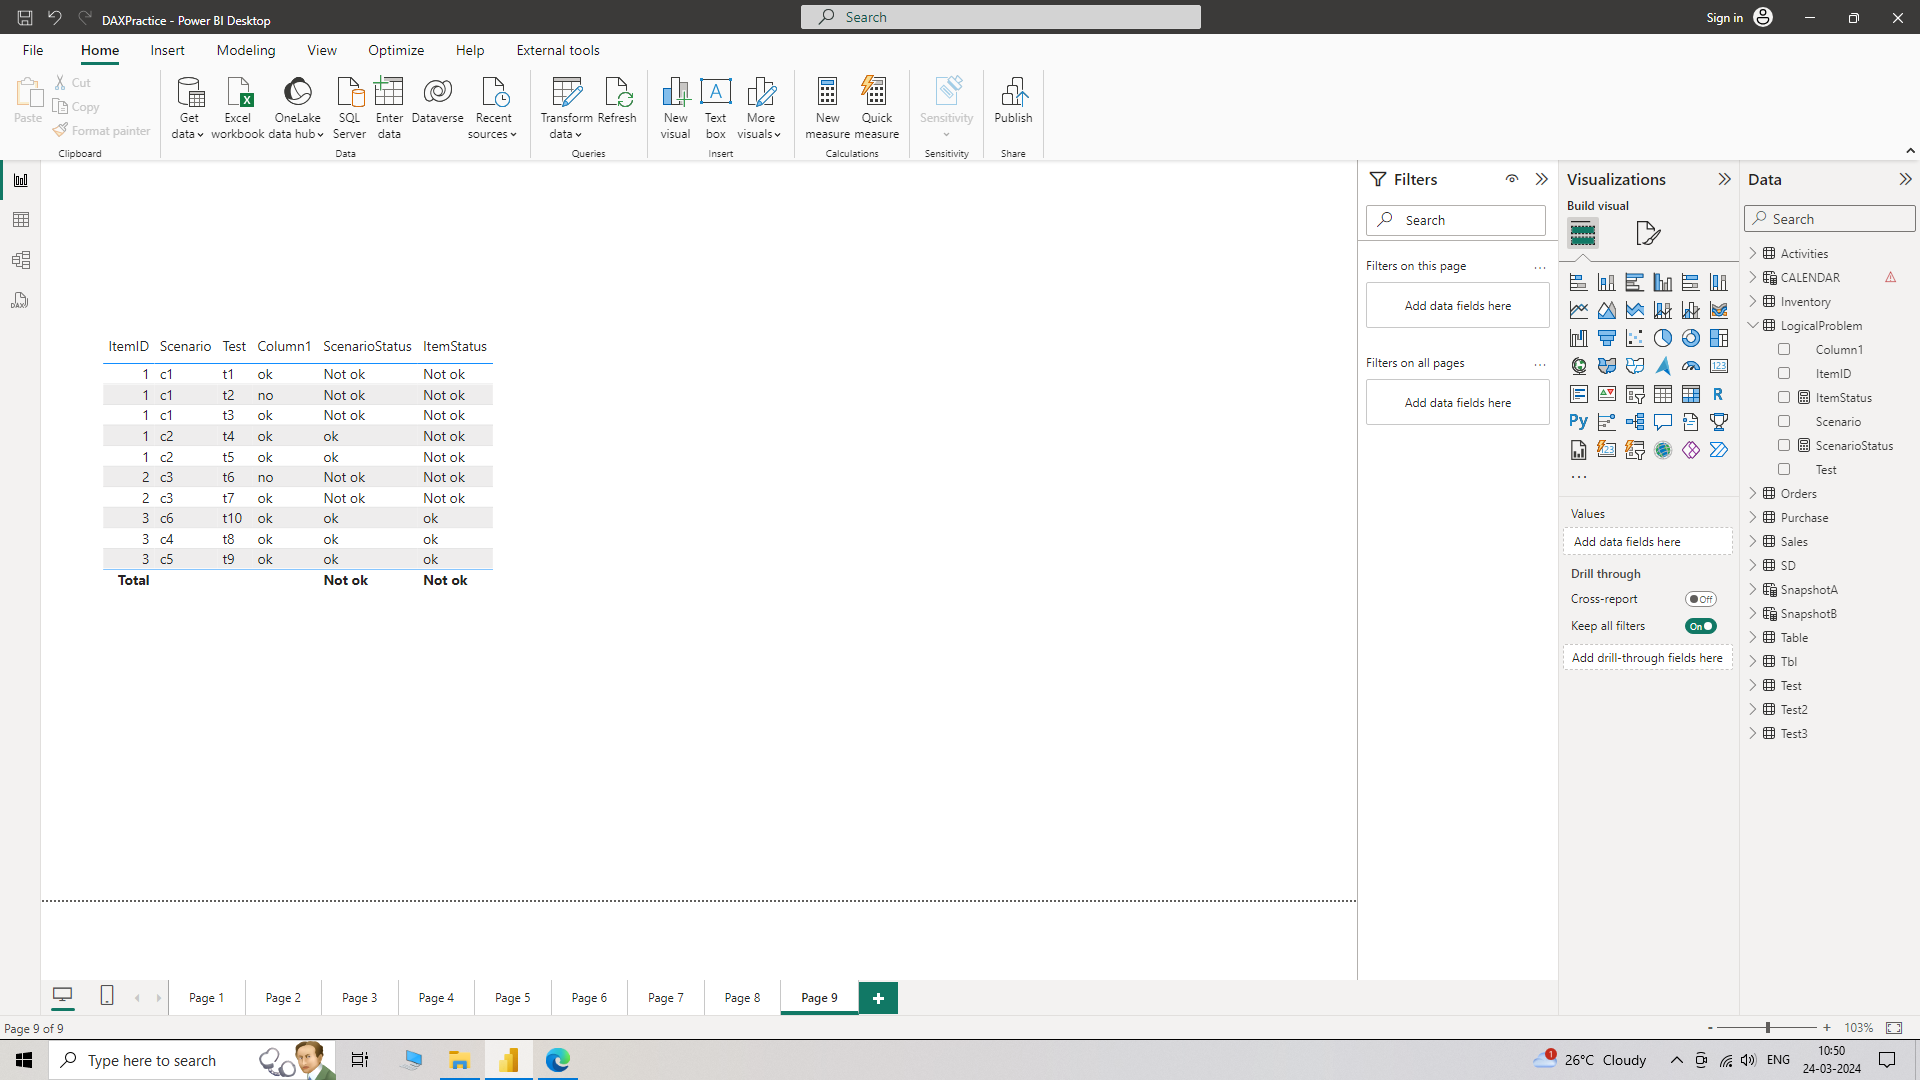Open Transform data editor
The width and height of the screenshot is (1920, 1080).
coord(566,108)
